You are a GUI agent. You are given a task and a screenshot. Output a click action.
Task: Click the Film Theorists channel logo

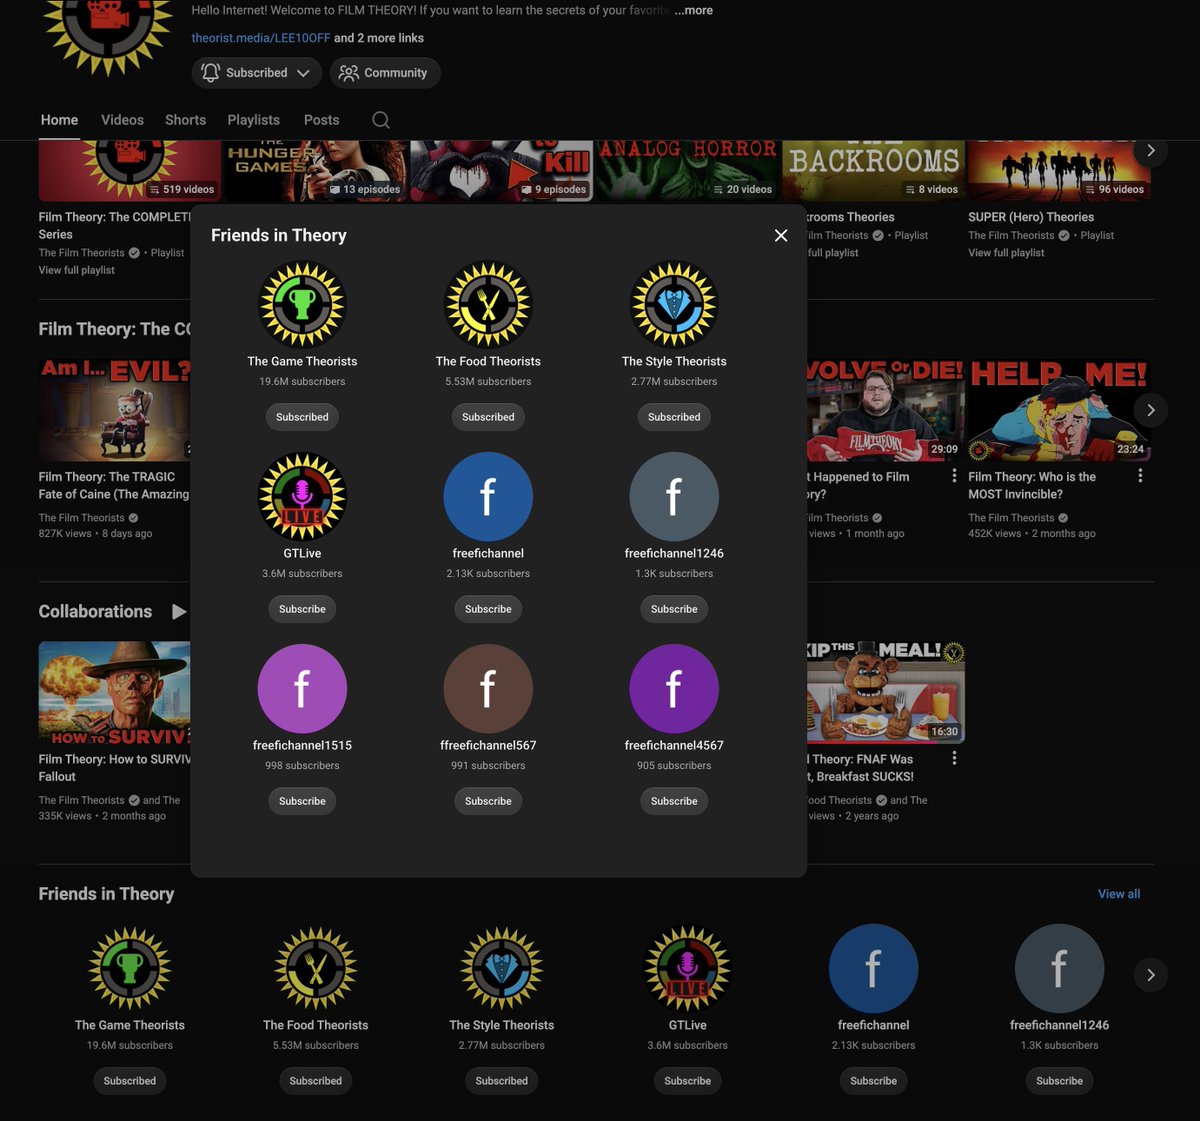pos(109,35)
